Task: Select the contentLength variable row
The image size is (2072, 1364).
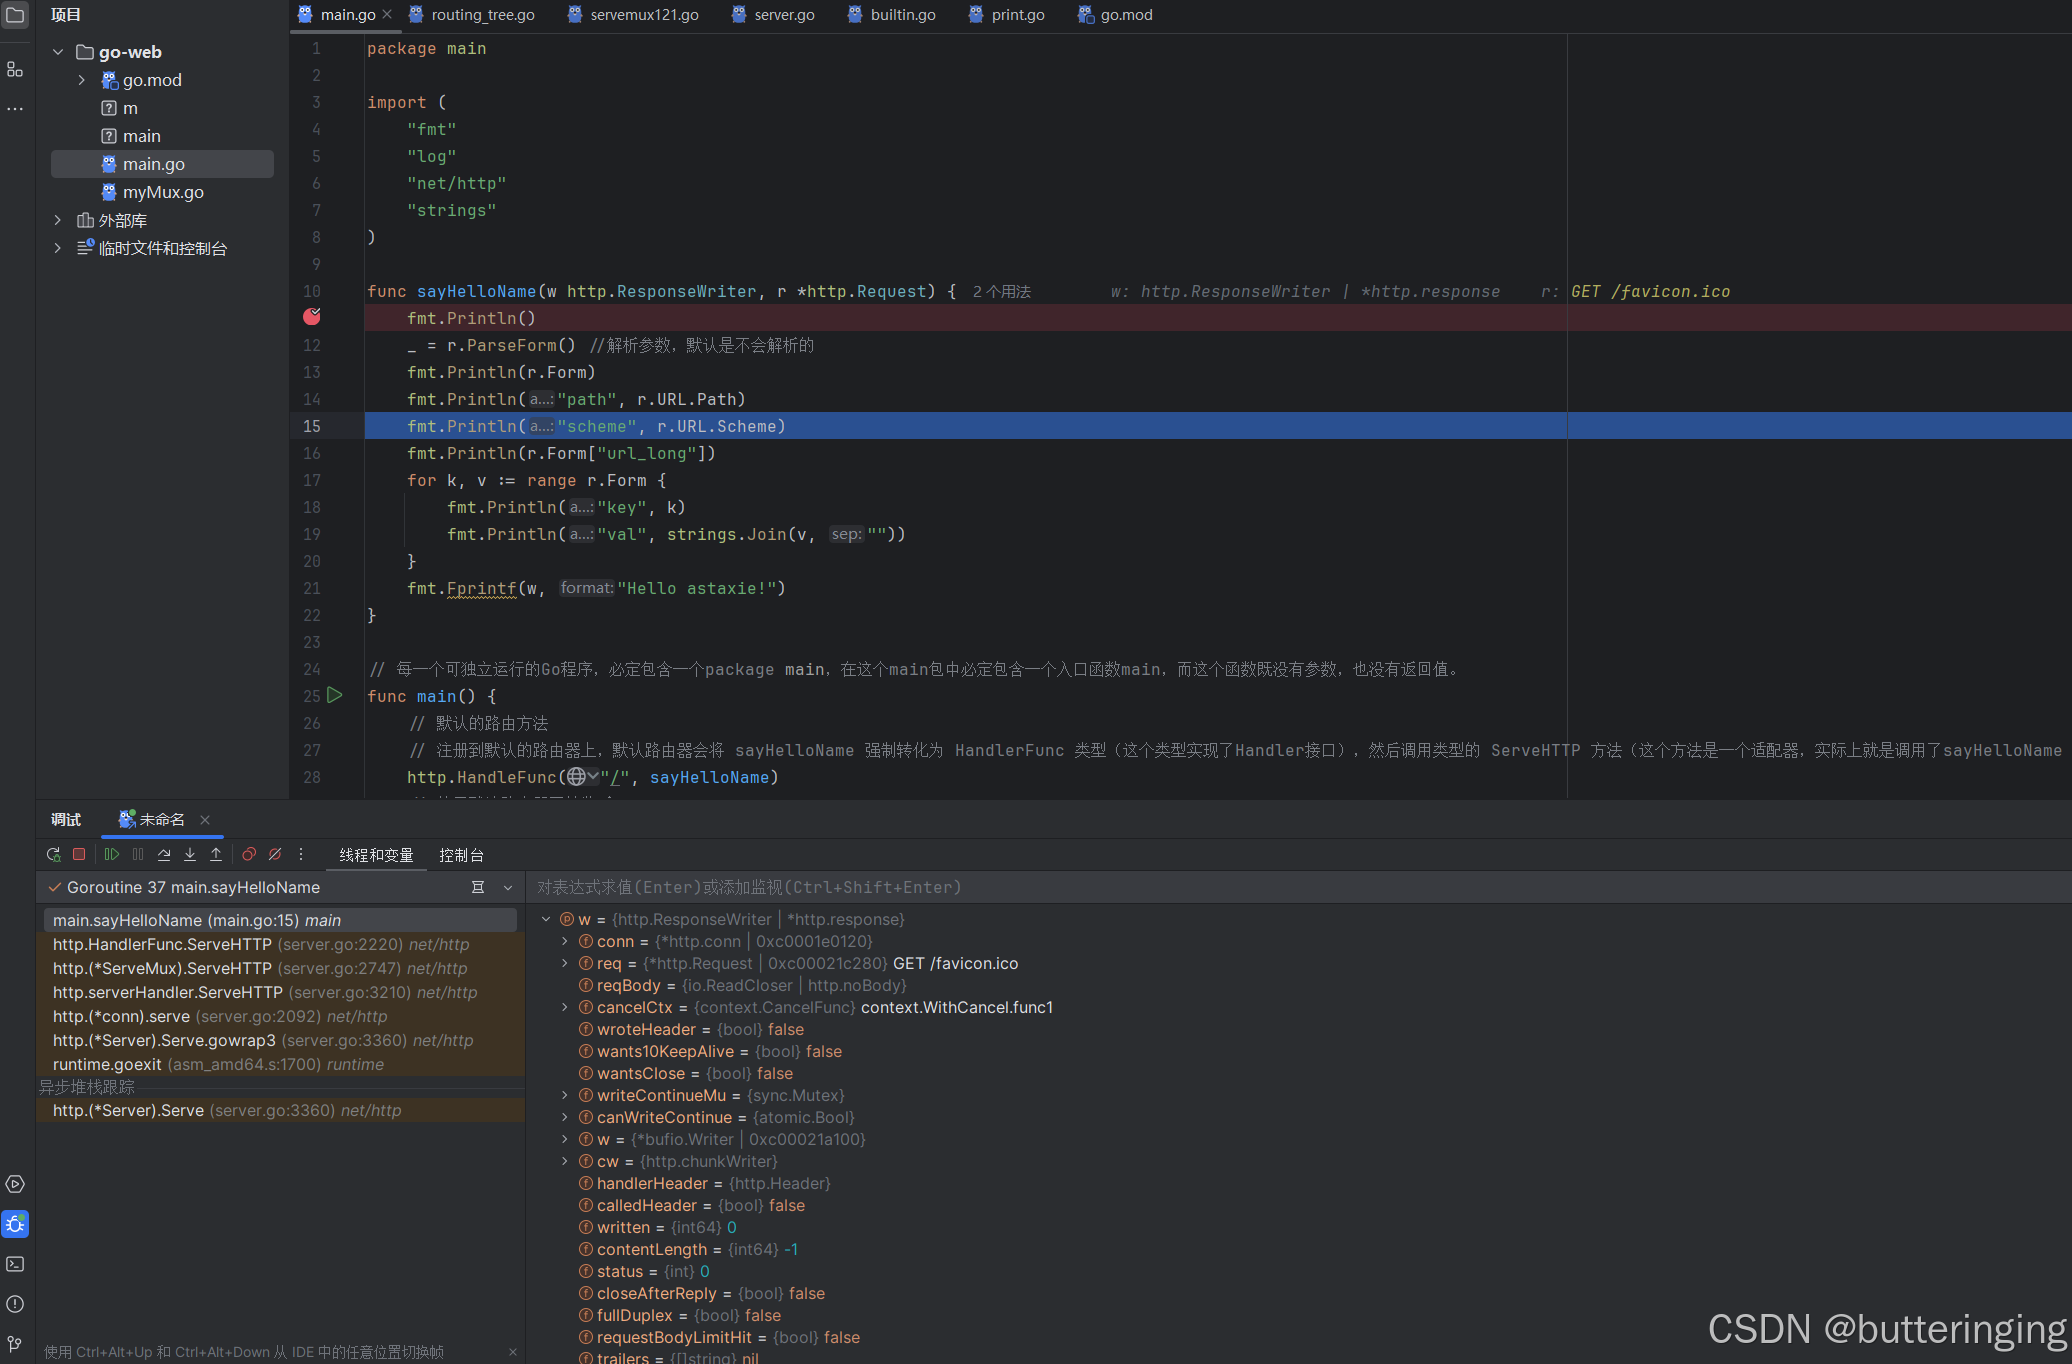Action: click(x=1298, y=1249)
